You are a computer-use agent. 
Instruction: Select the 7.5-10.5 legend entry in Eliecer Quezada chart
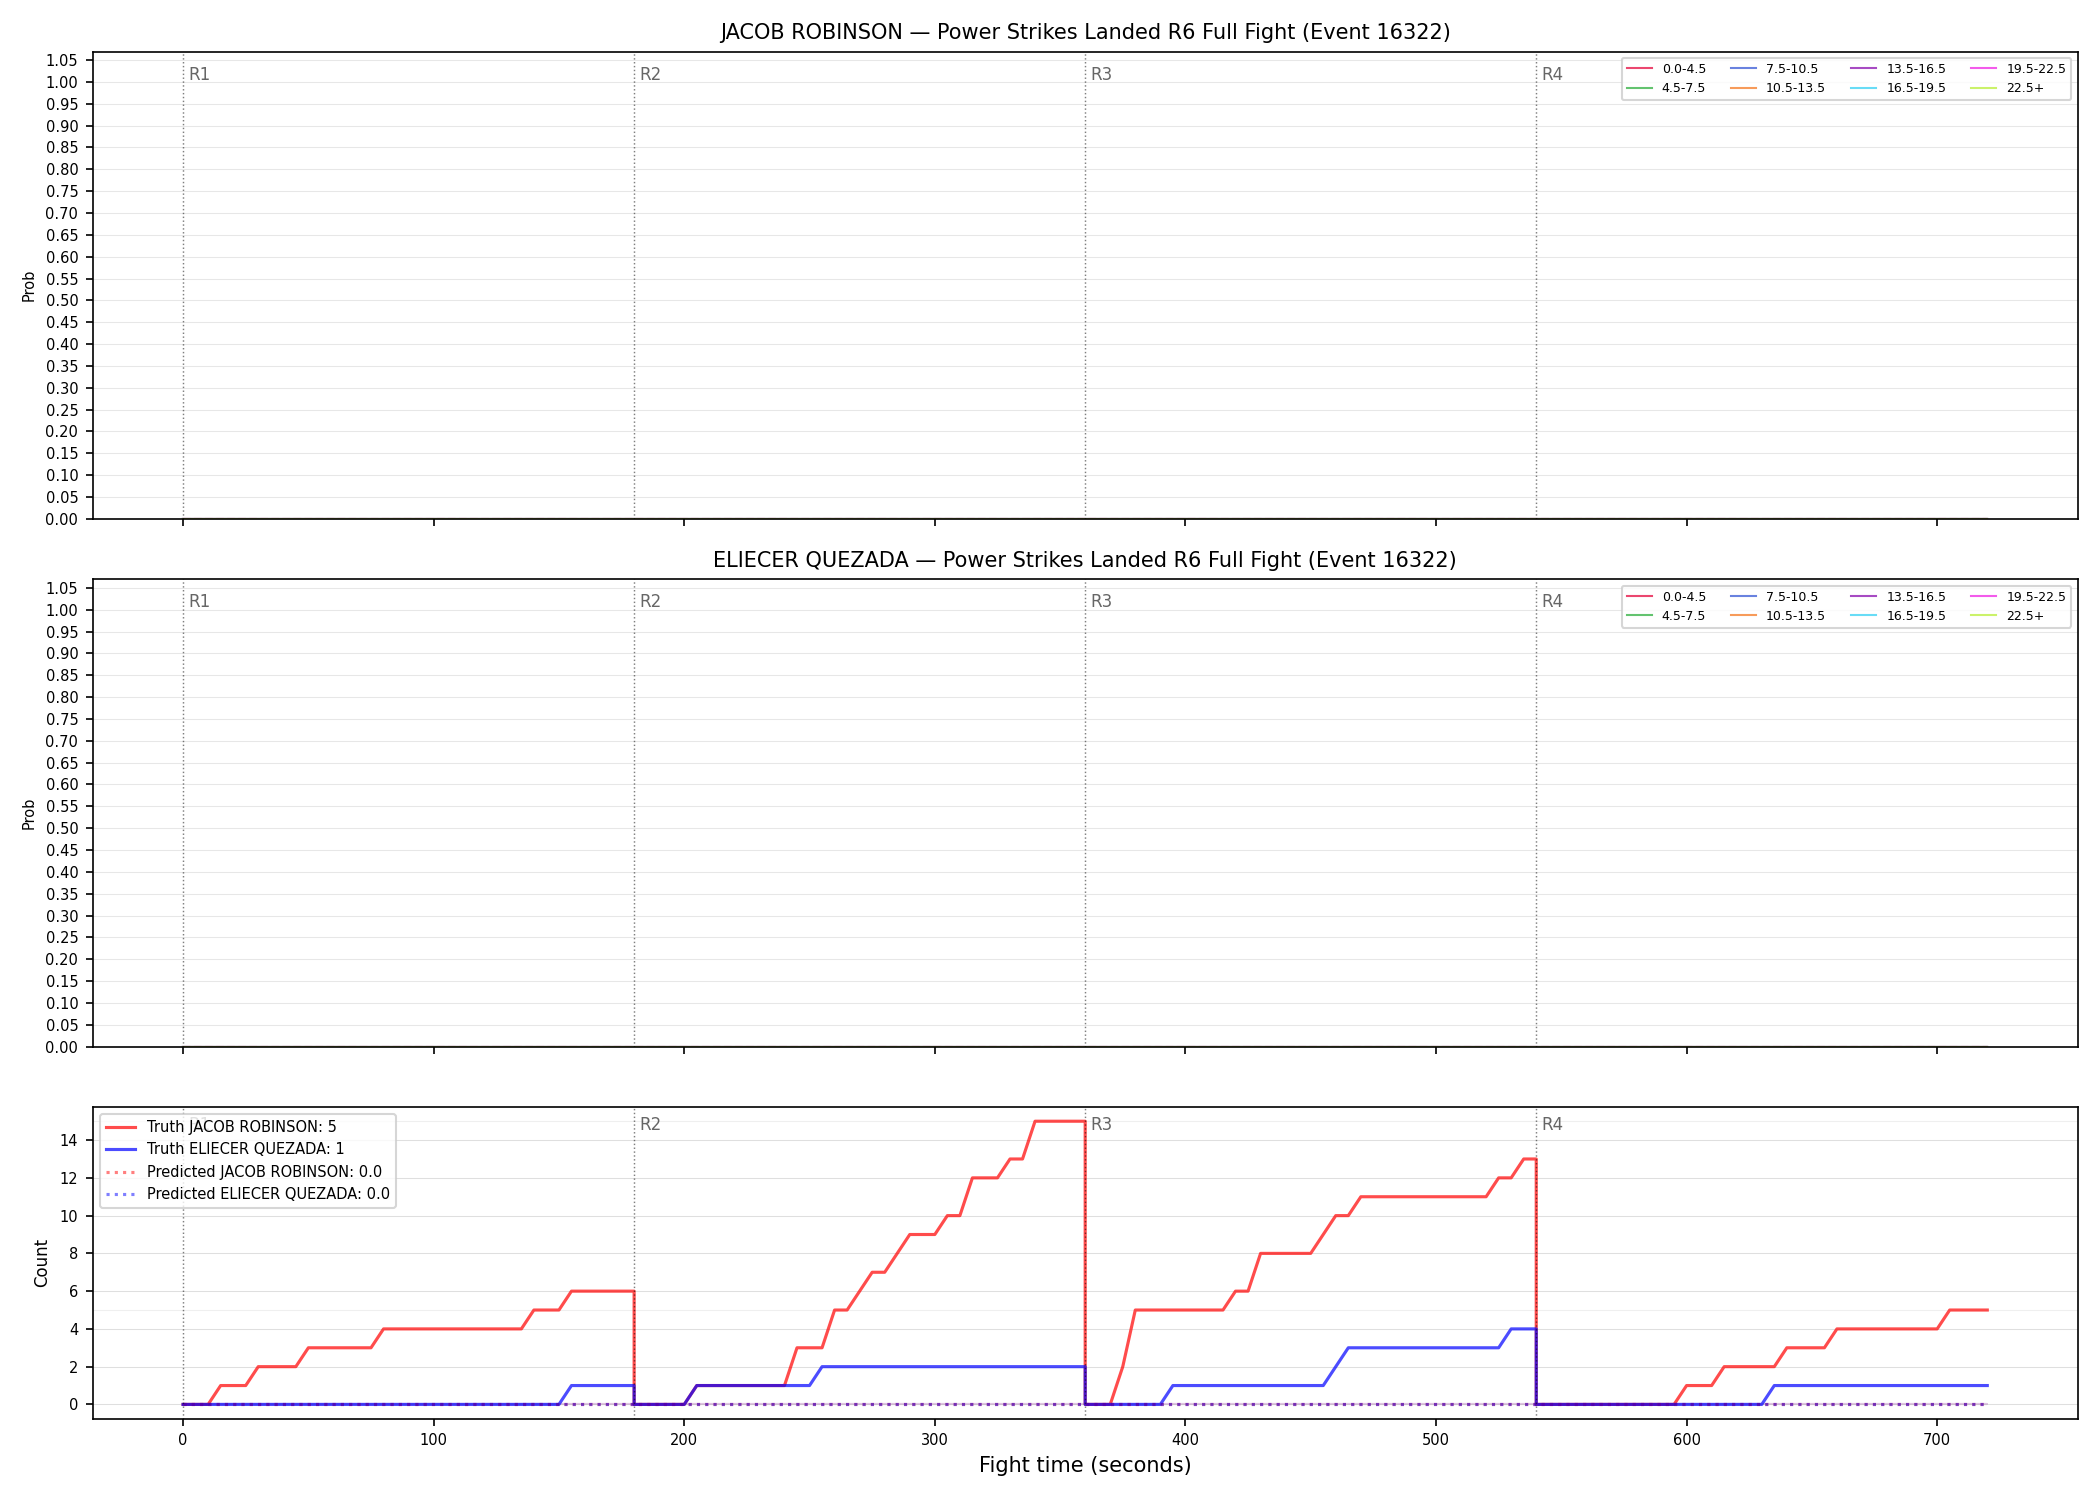(x=1774, y=597)
